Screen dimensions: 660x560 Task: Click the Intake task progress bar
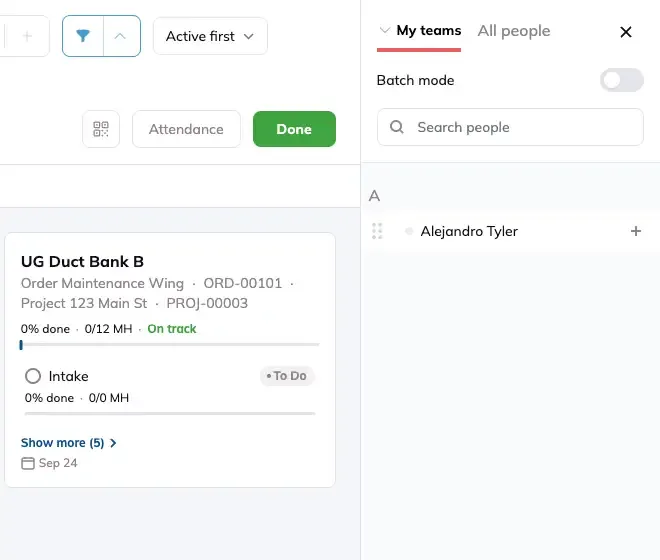[170, 413]
